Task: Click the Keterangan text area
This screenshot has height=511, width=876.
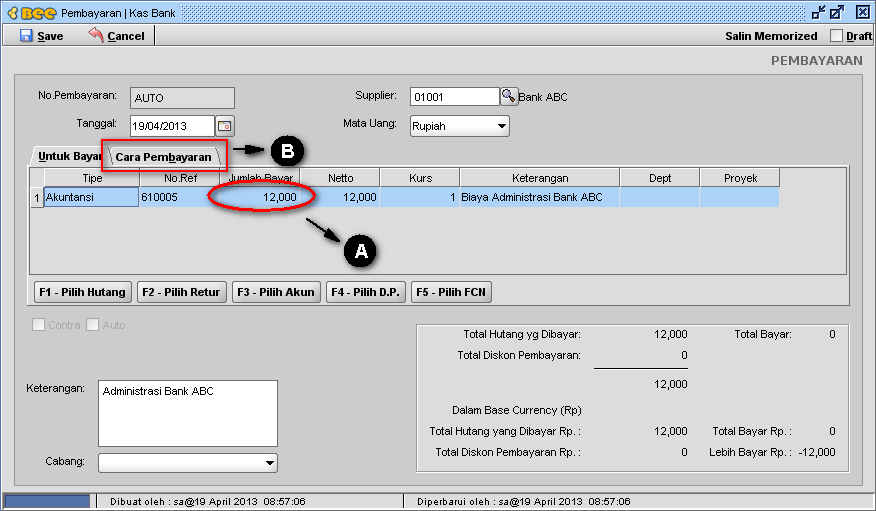Action: tap(188, 412)
